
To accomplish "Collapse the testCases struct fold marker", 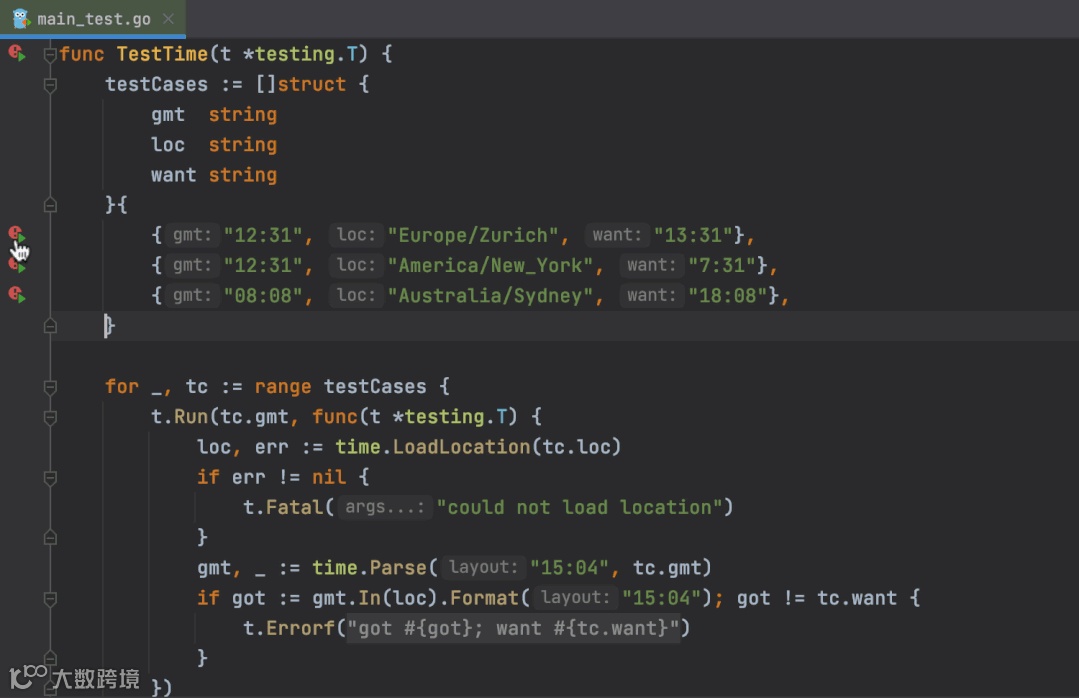I will tap(50, 85).
